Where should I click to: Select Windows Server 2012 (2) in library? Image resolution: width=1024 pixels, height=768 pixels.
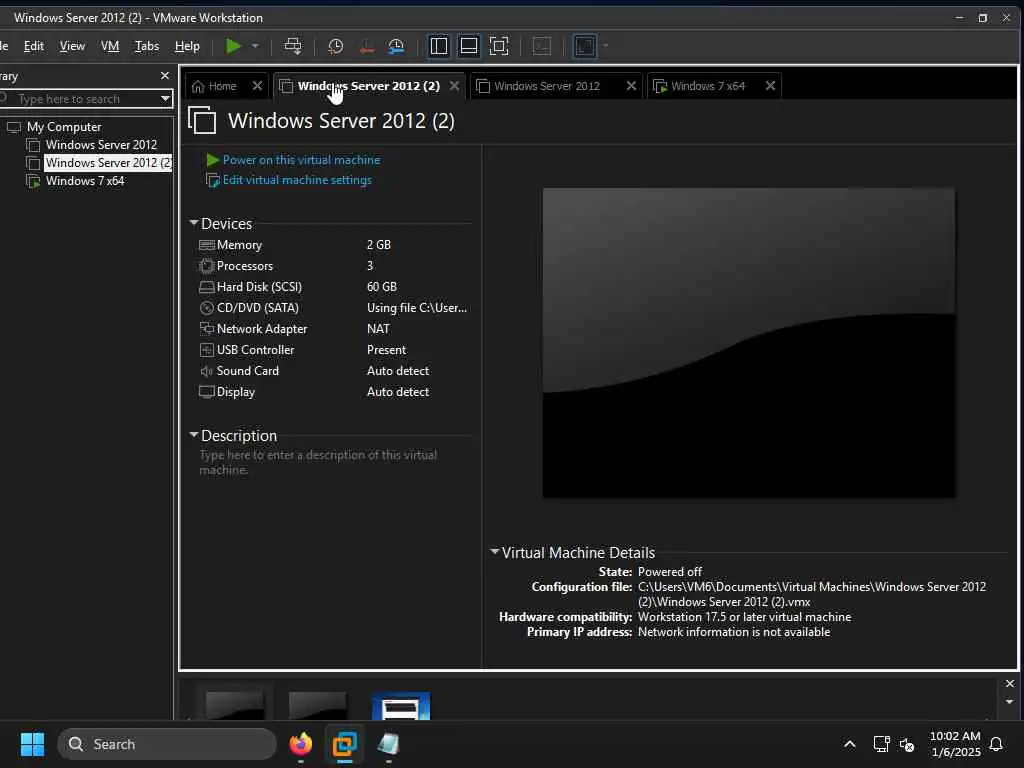[108, 163]
